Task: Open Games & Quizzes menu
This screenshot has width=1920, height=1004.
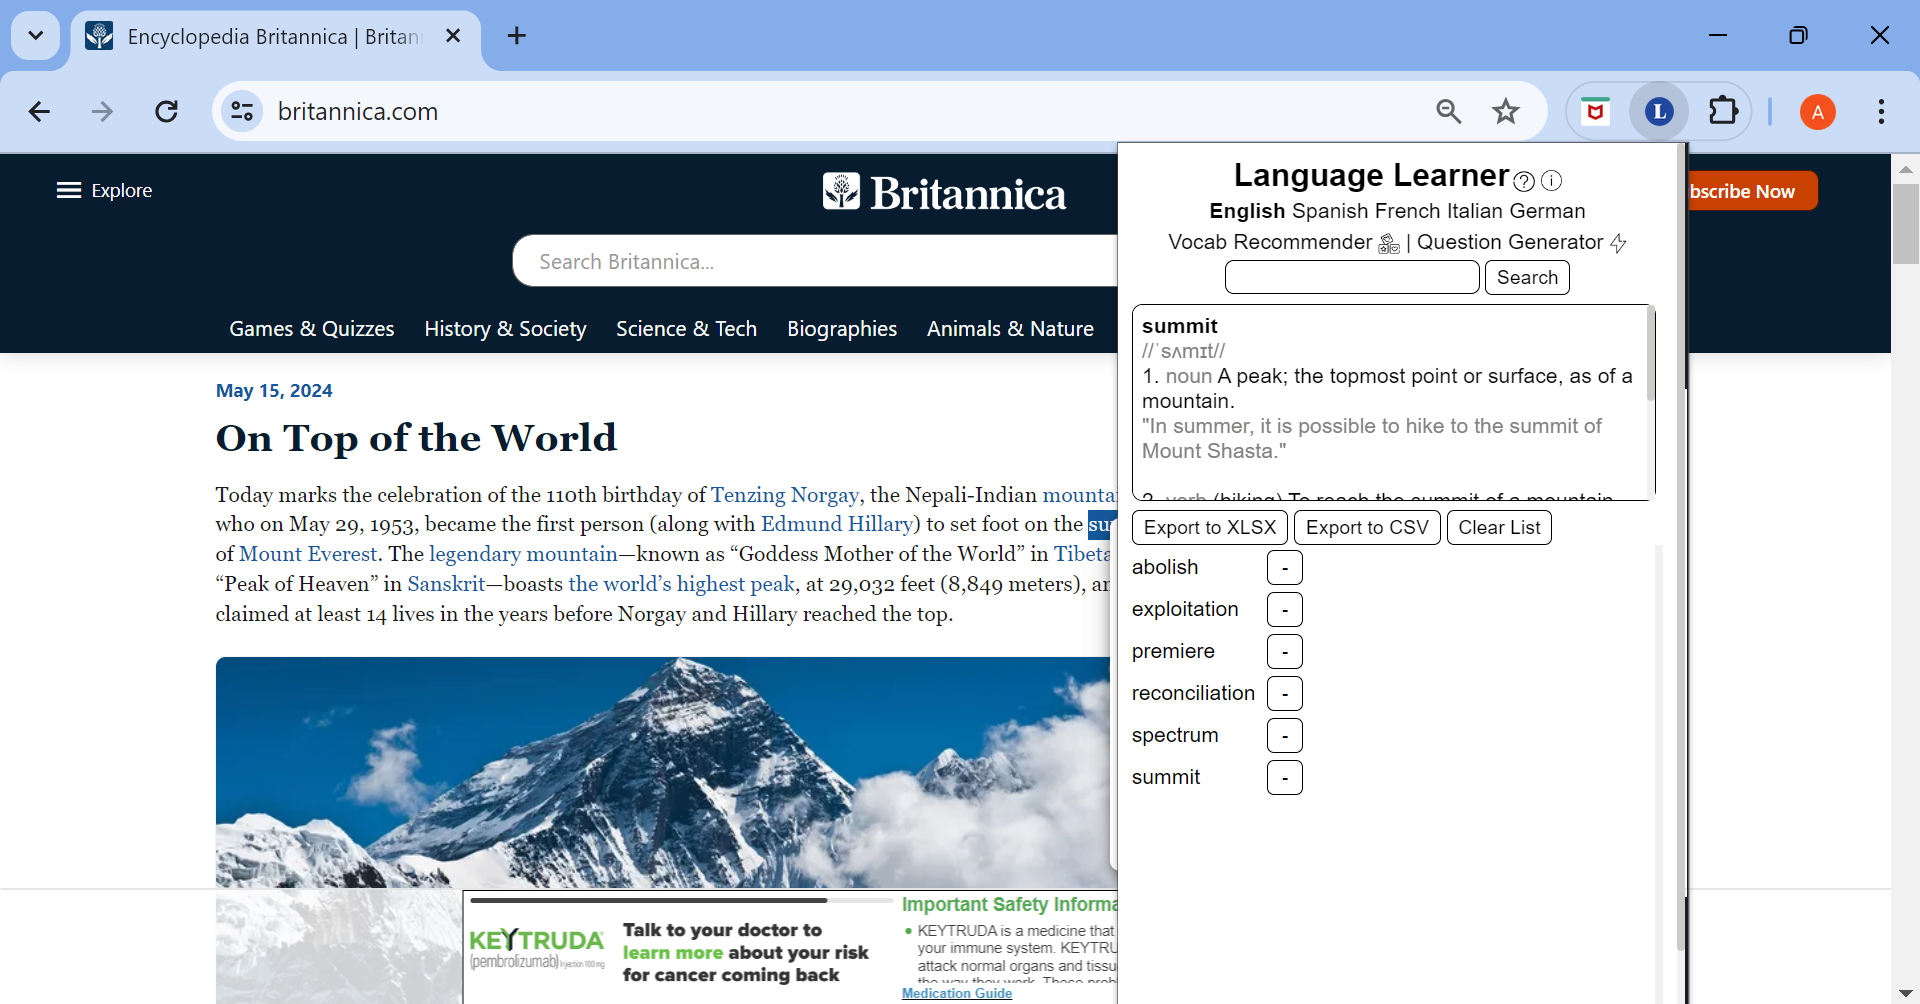Action: pos(311,328)
